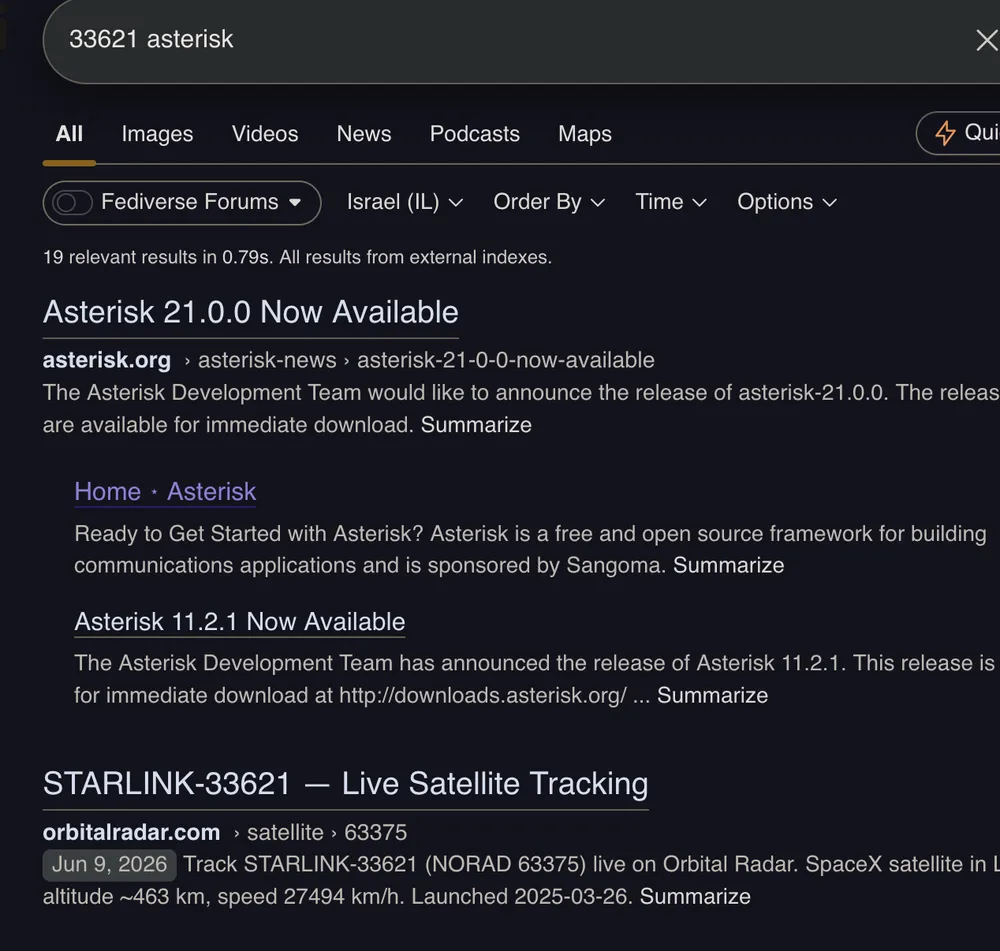Screen dimensions: 1000x951
Task: Open the Podcasts tab
Action: [474, 134]
